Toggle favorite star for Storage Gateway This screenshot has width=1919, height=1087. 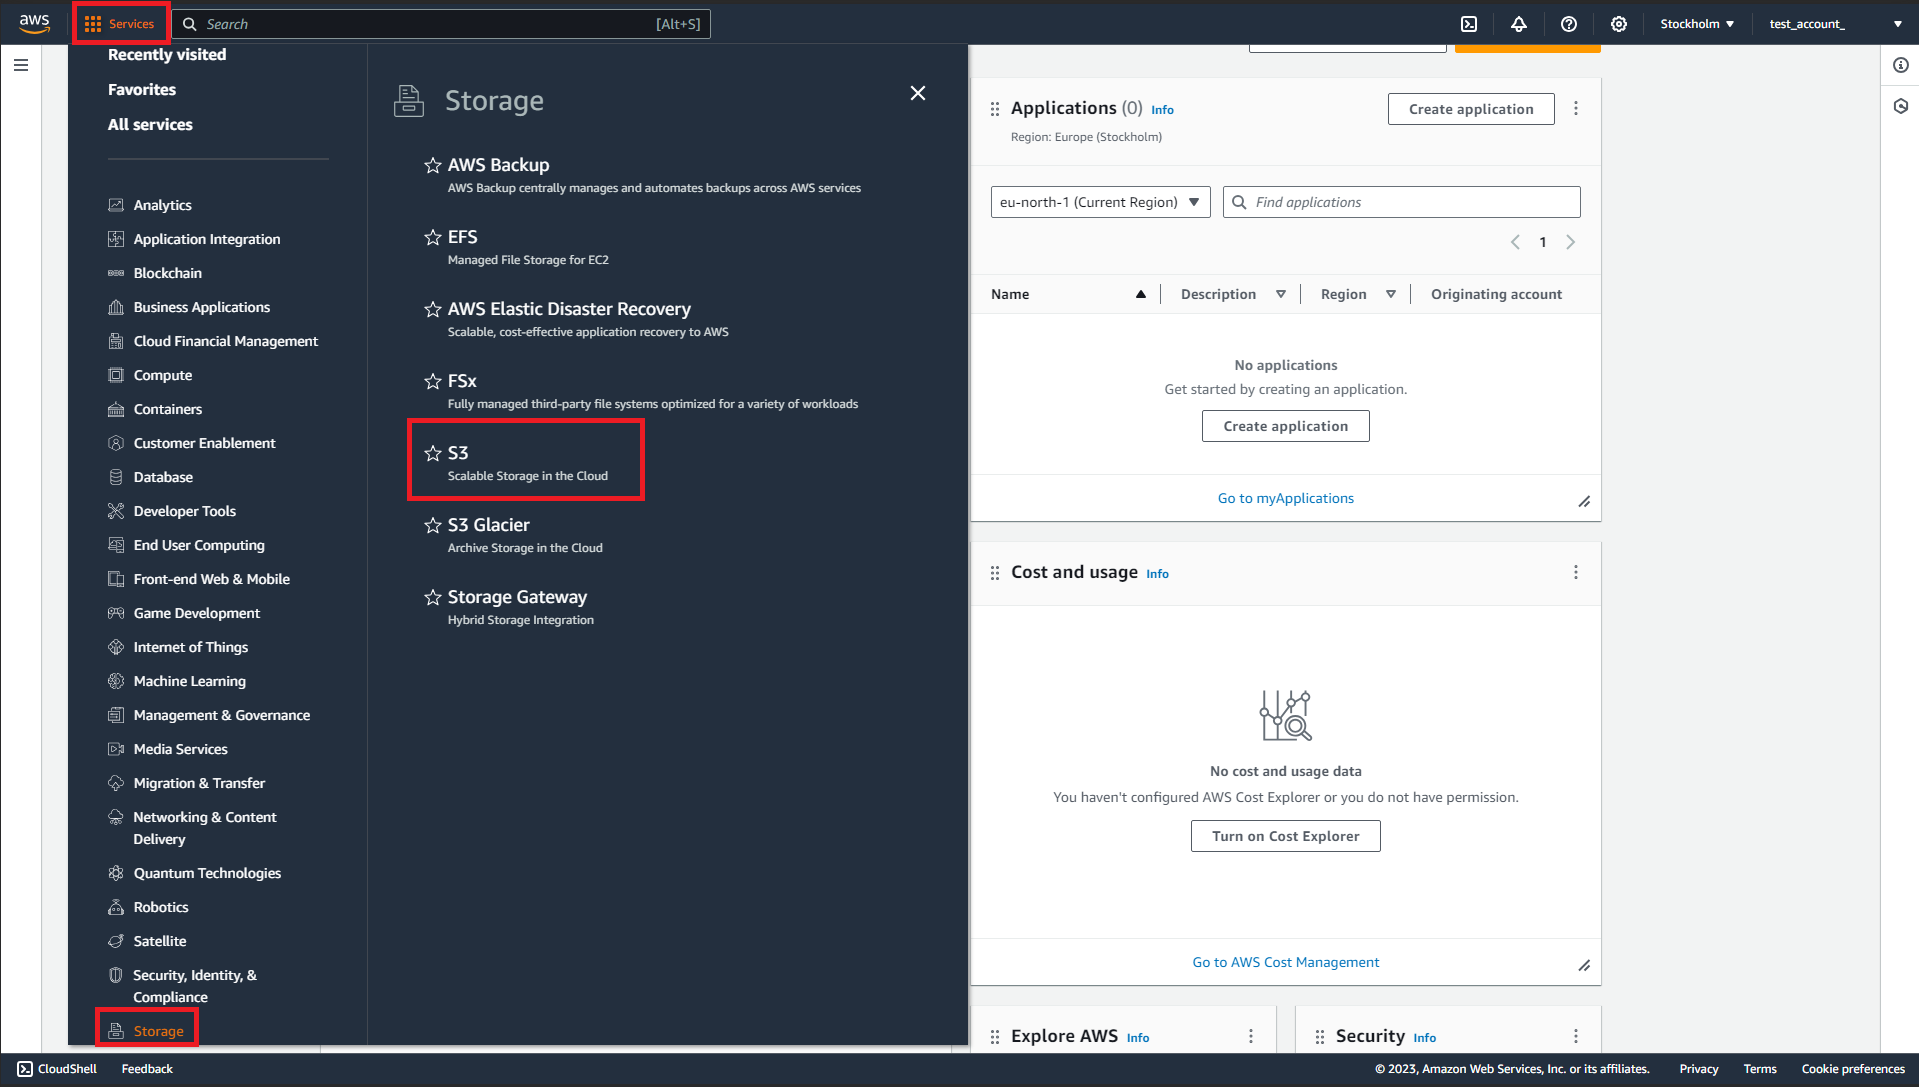(433, 598)
